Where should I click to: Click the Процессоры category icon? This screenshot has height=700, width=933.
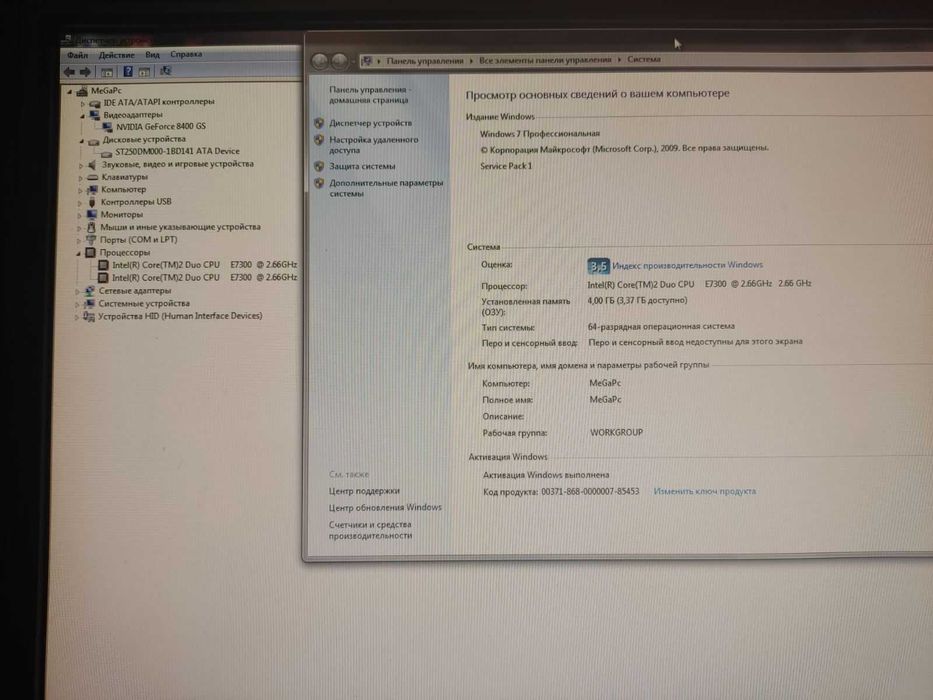pos(90,253)
